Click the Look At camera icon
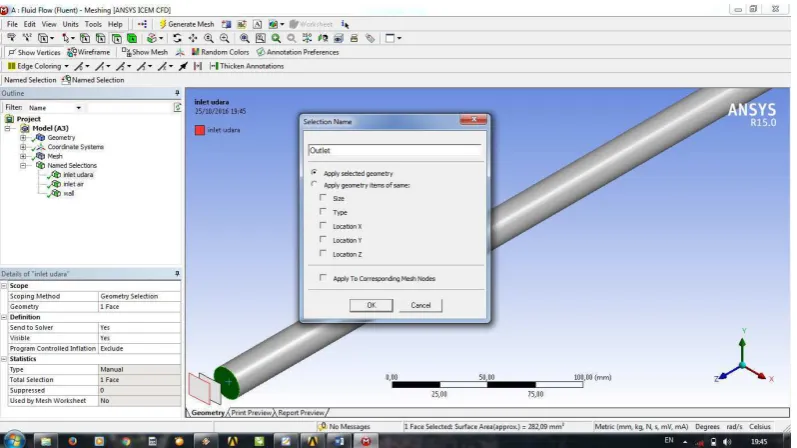The width and height of the screenshot is (797, 448). (x=323, y=38)
